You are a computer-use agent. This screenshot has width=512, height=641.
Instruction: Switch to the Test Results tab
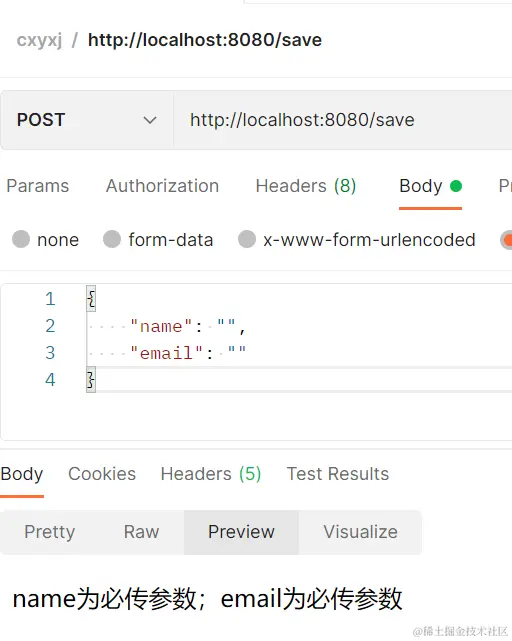pyautogui.click(x=338, y=474)
